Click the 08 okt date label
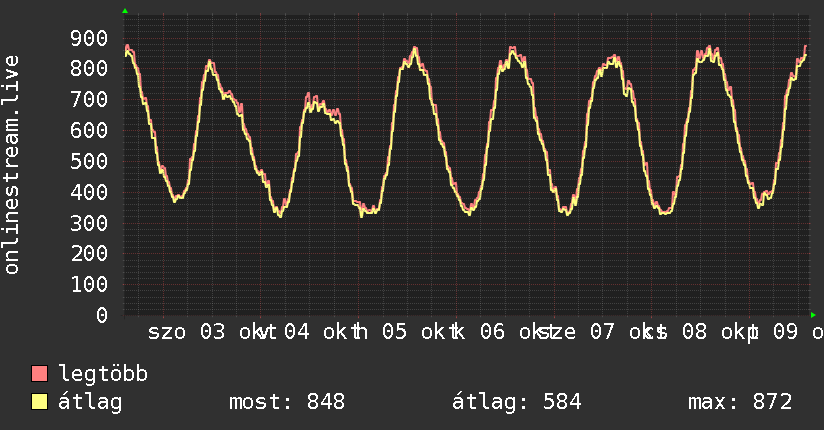 (714, 332)
